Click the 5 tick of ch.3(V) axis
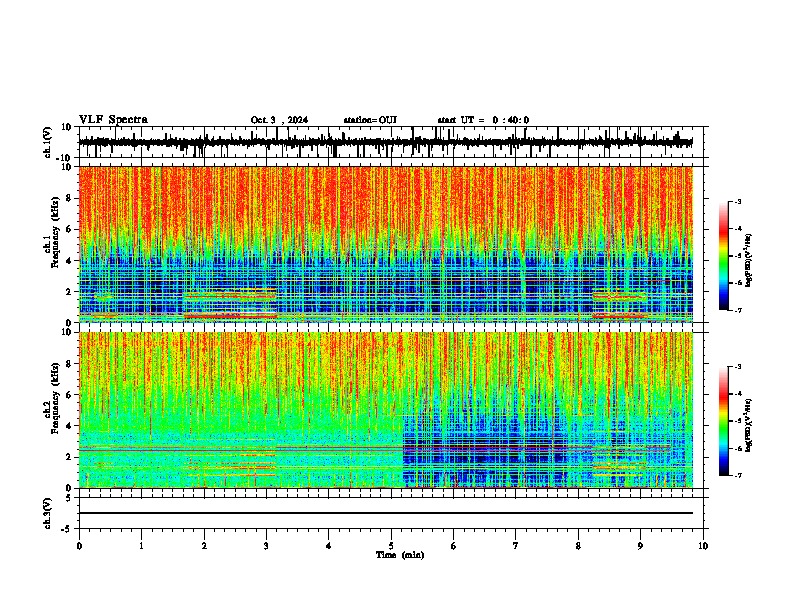Viewport: 792px width, 612px height. 69,498
